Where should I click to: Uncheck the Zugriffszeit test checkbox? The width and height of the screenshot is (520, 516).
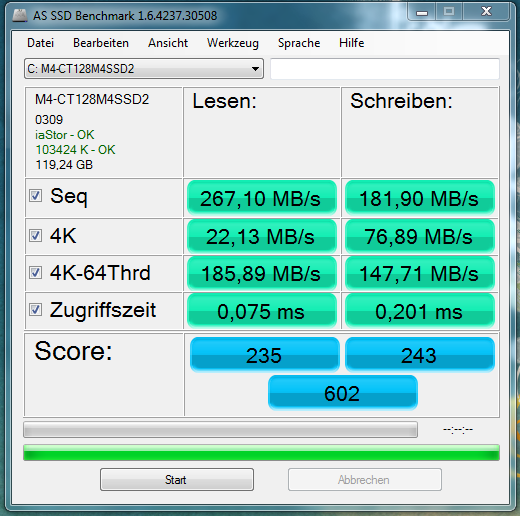(35, 310)
